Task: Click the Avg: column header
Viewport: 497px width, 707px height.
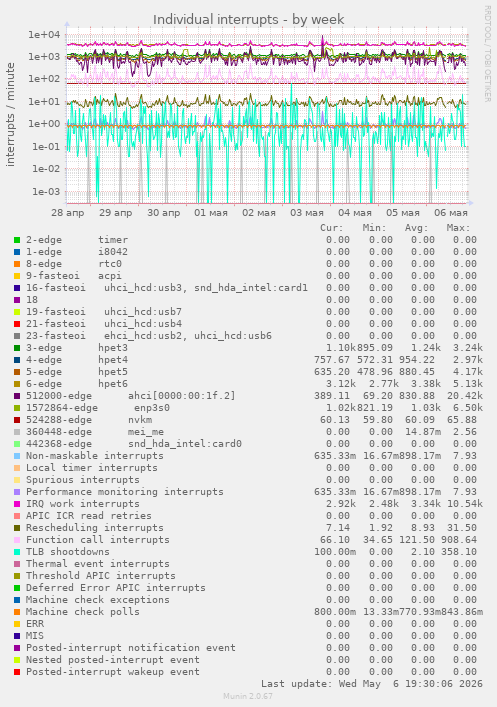Action: [x=416, y=228]
